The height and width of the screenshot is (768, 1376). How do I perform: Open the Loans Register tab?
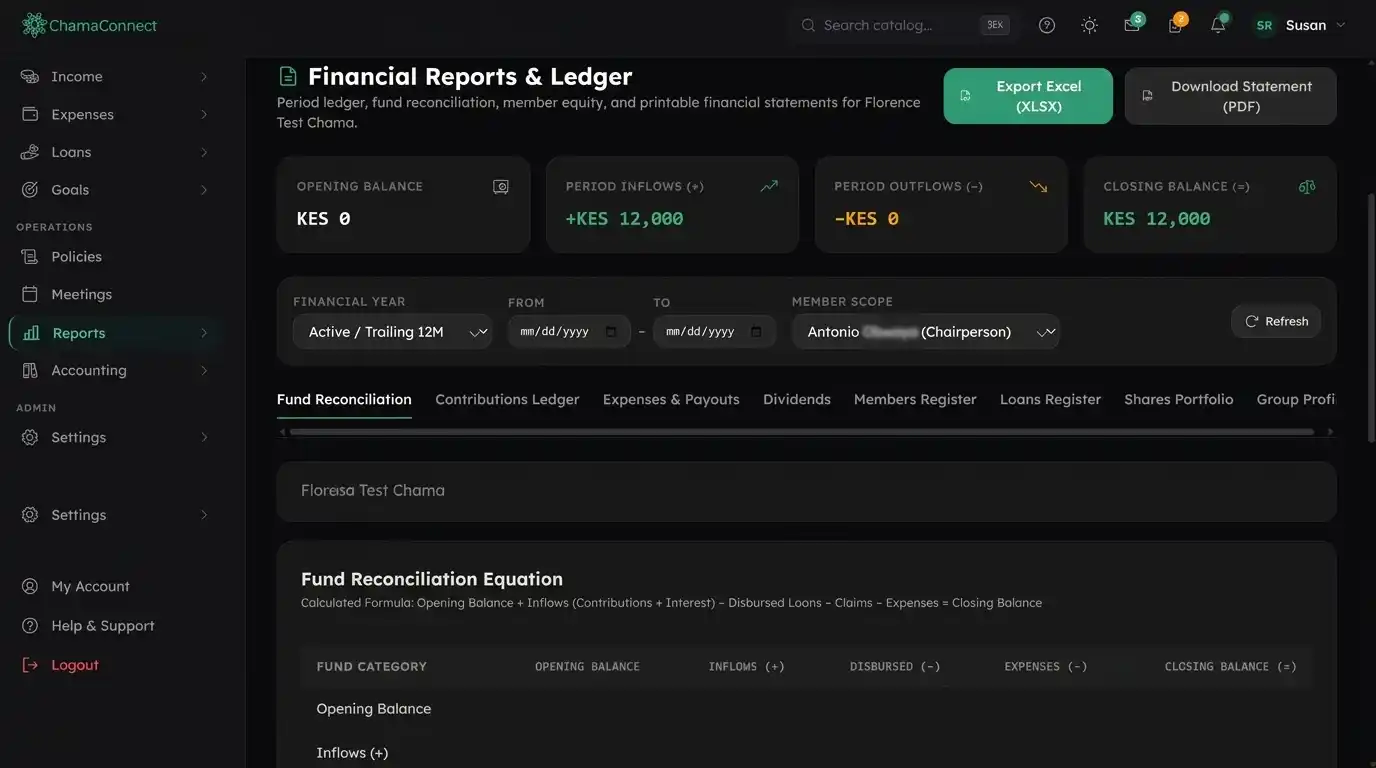coord(1050,399)
